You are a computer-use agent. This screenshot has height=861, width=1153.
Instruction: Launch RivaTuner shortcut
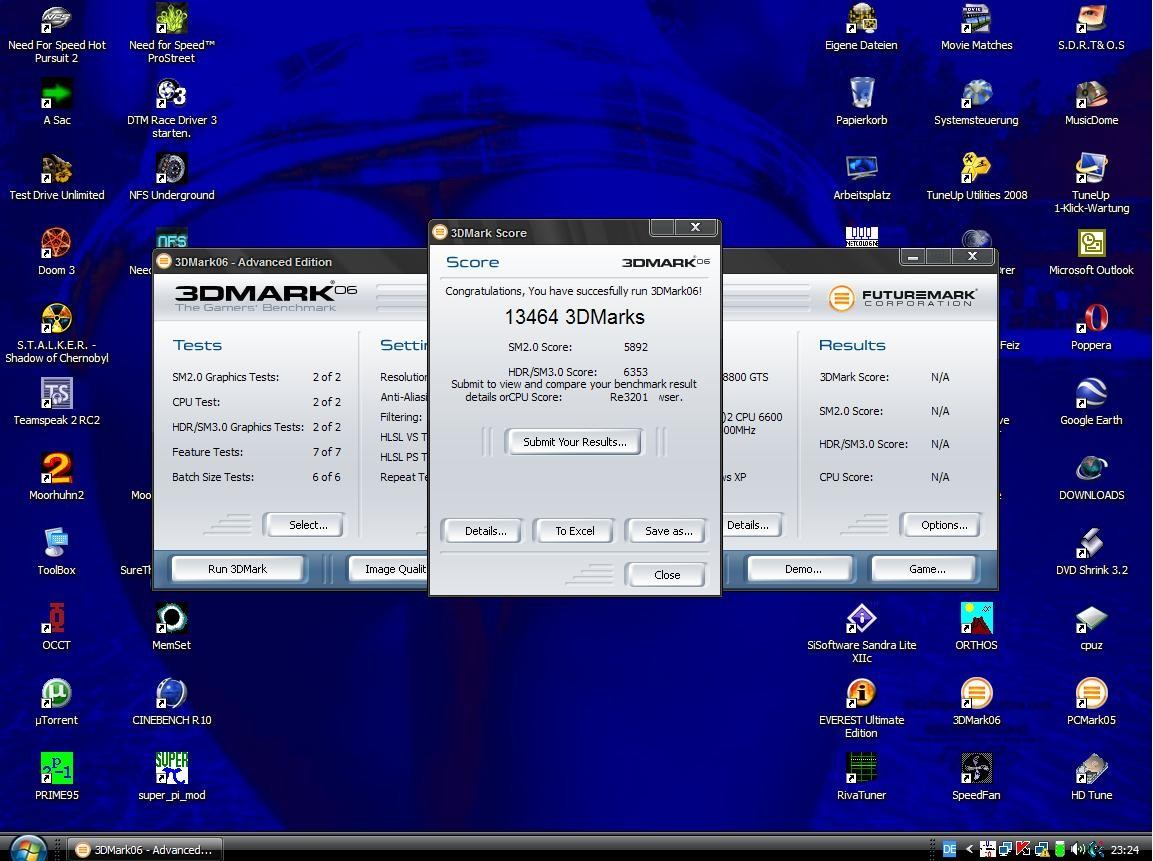pos(861,778)
